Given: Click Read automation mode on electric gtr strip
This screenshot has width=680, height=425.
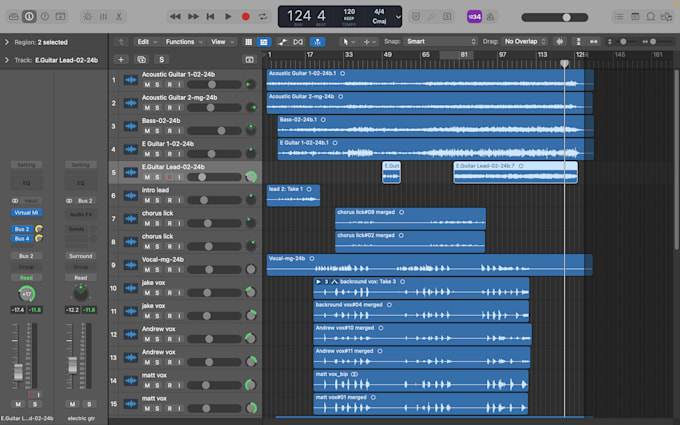Looking at the screenshot, I should 81,278.
